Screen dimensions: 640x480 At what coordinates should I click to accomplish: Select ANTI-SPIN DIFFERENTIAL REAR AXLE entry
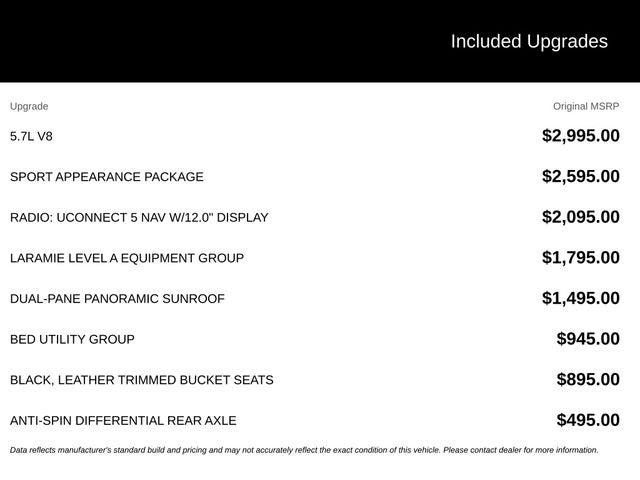click(123, 420)
